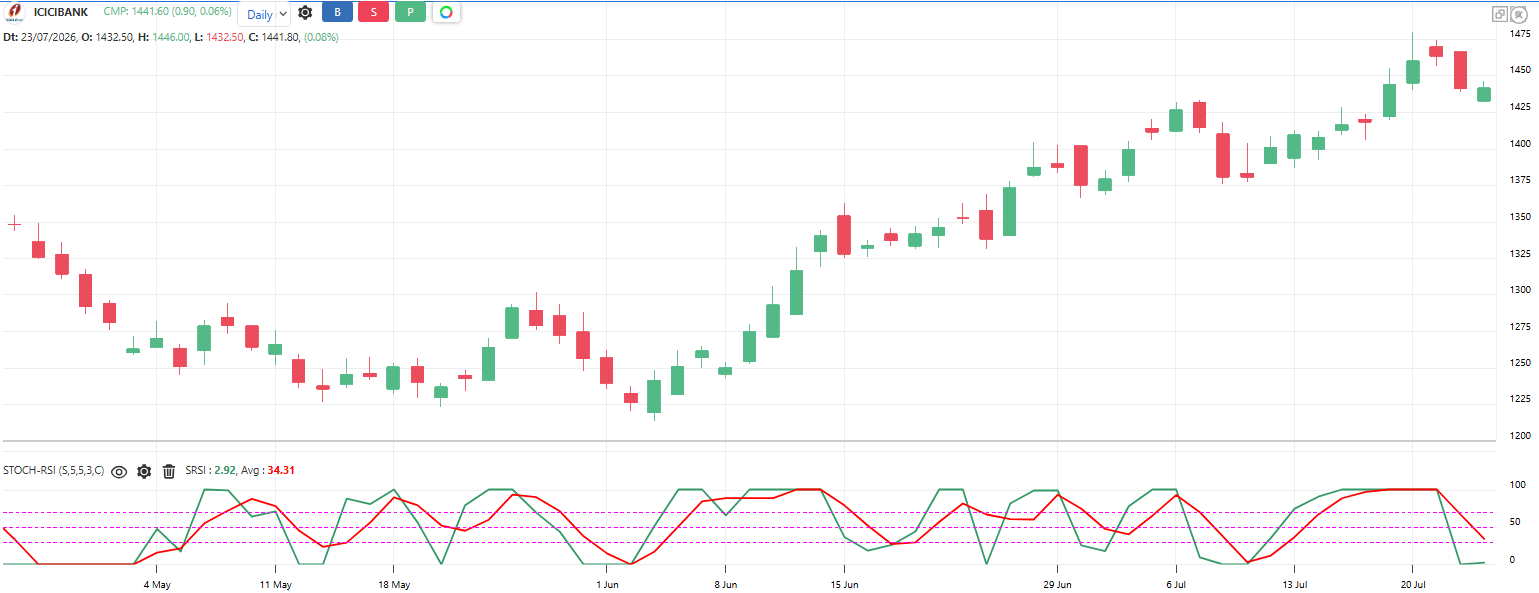This screenshot has width=1539, height=593.
Task: Click the blue B buy button
Action: coord(337,13)
